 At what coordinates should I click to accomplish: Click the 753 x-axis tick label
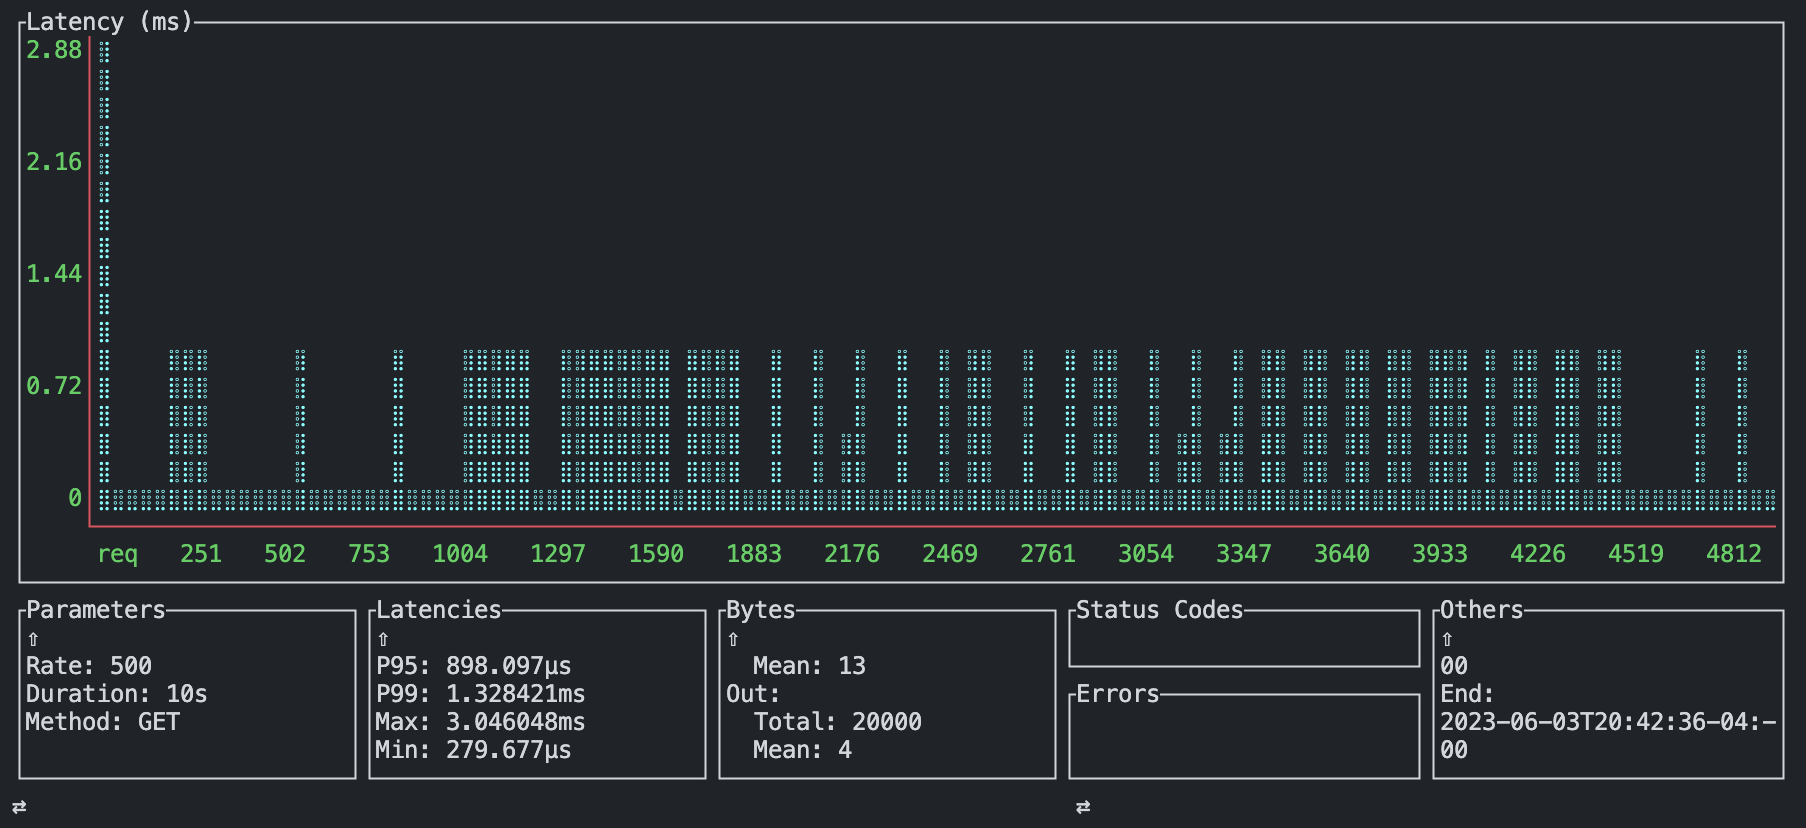(369, 554)
